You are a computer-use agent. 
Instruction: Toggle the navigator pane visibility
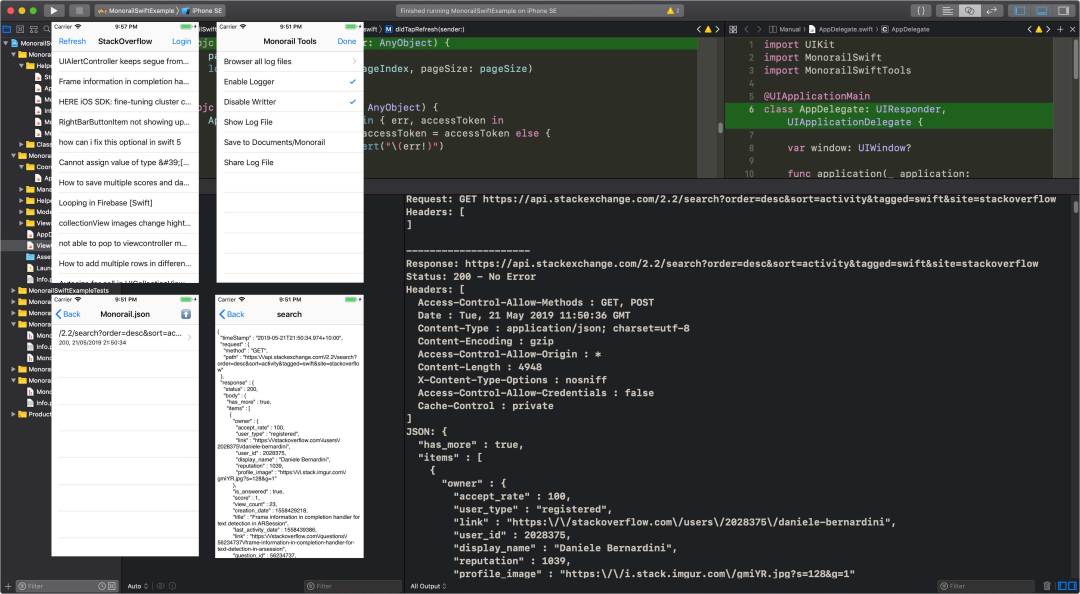tap(1020, 10)
